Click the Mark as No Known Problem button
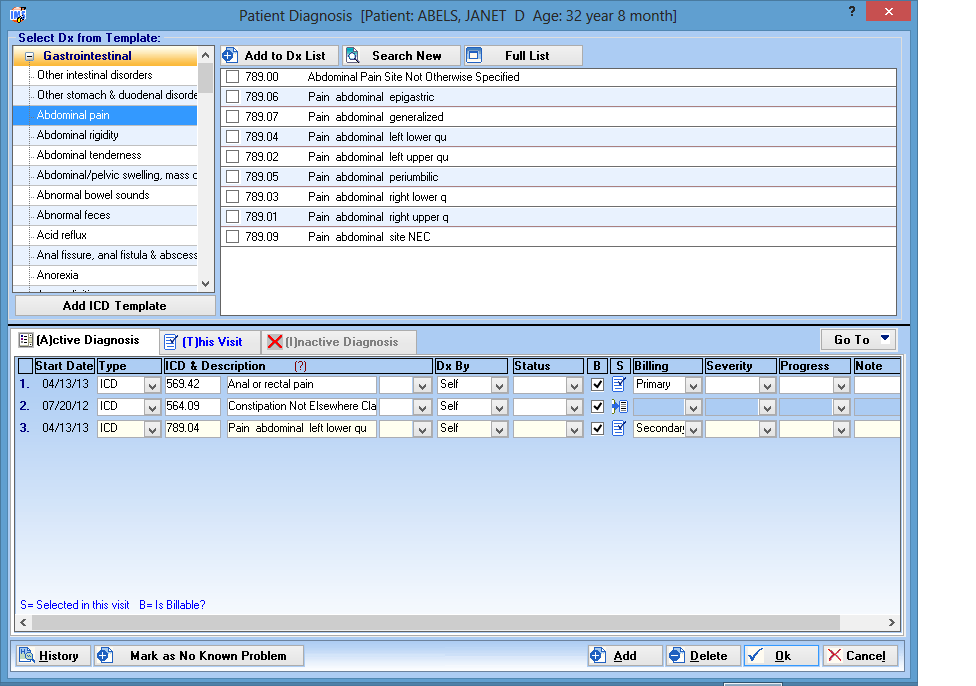This screenshot has width=976, height=686. coord(199,655)
